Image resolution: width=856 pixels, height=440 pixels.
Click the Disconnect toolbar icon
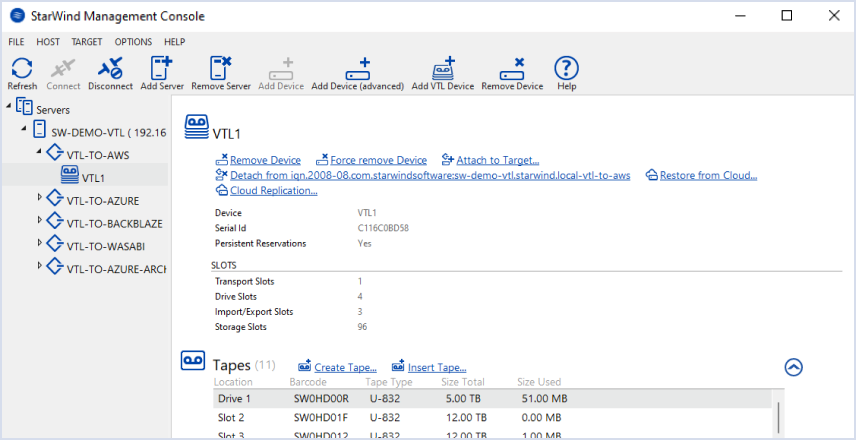click(110, 69)
